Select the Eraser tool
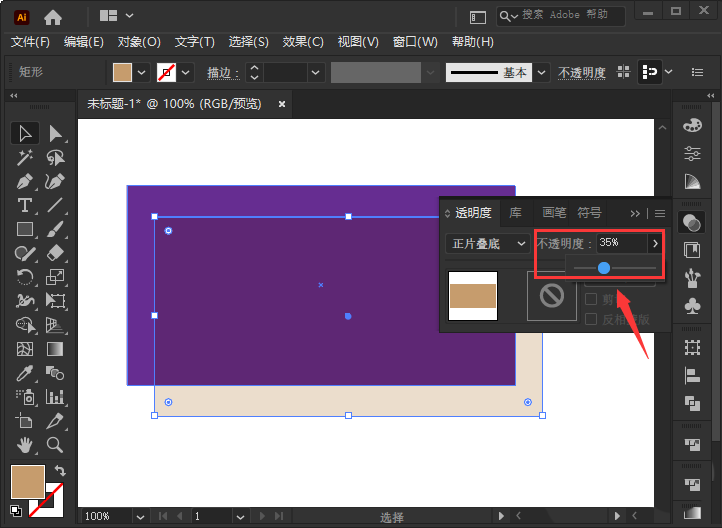Viewport: 722px width, 528px height. click(x=55, y=253)
